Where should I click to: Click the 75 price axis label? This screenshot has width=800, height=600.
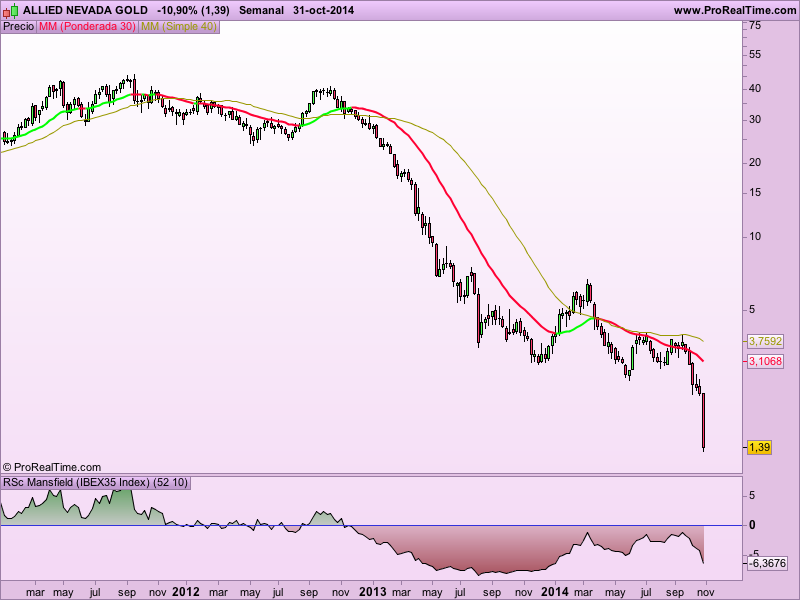tap(756, 26)
